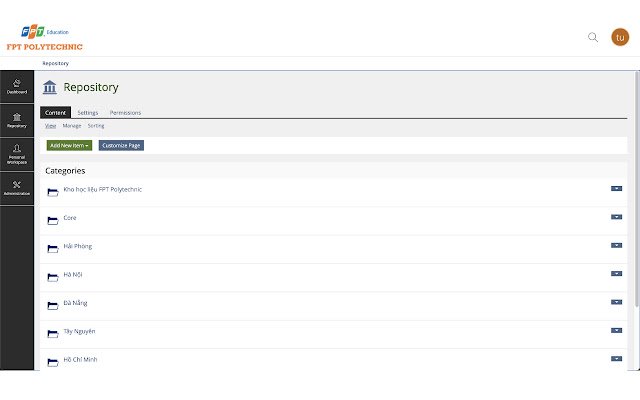Open actions dropdown for Core category
This screenshot has width=640, height=400.
pos(616,217)
